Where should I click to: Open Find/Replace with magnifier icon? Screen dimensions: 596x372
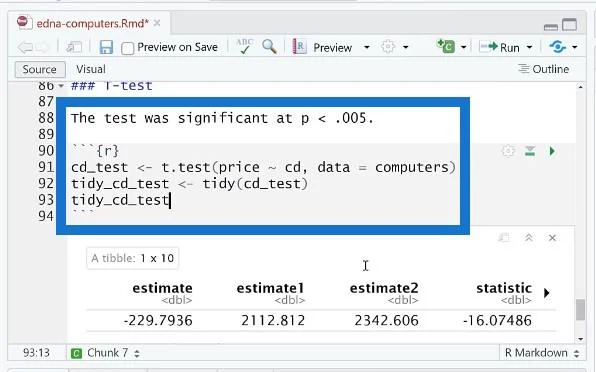(269, 47)
